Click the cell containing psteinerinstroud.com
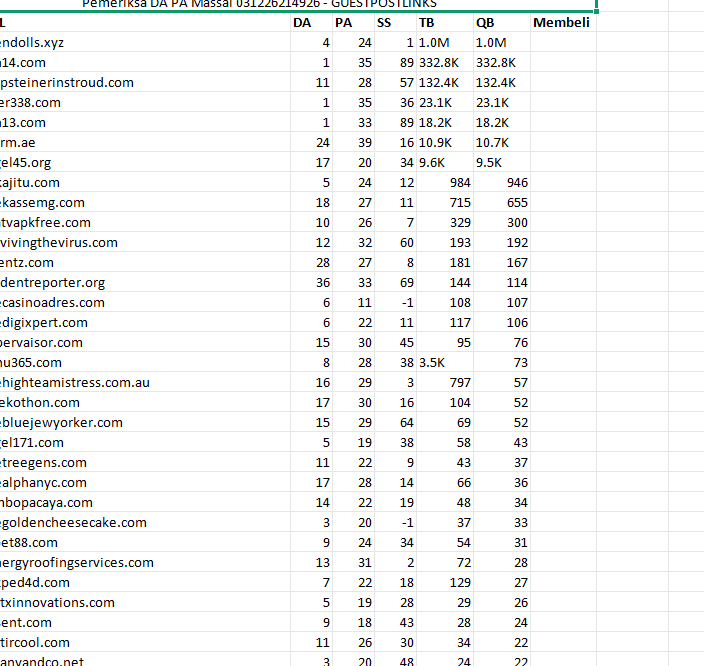The height and width of the screenshot is (666, 704). [x=145, y=82]
